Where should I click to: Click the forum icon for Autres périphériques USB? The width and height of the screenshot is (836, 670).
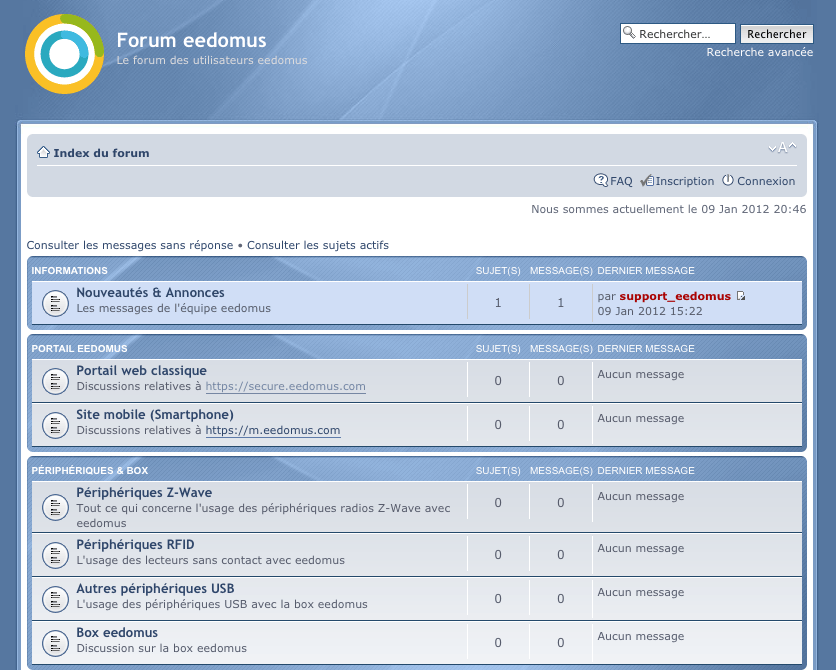point(55,599)
